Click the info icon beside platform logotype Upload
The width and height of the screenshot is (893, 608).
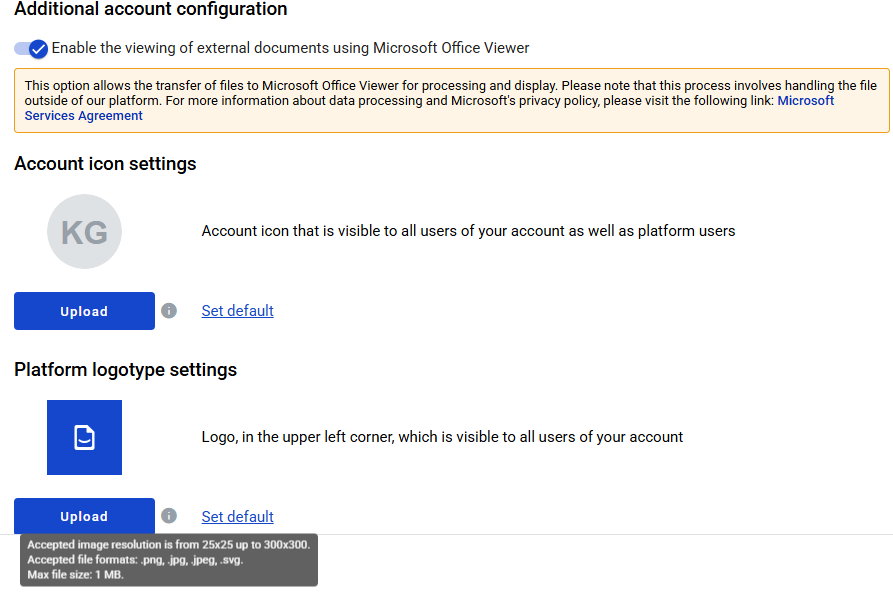pos(169,516)
